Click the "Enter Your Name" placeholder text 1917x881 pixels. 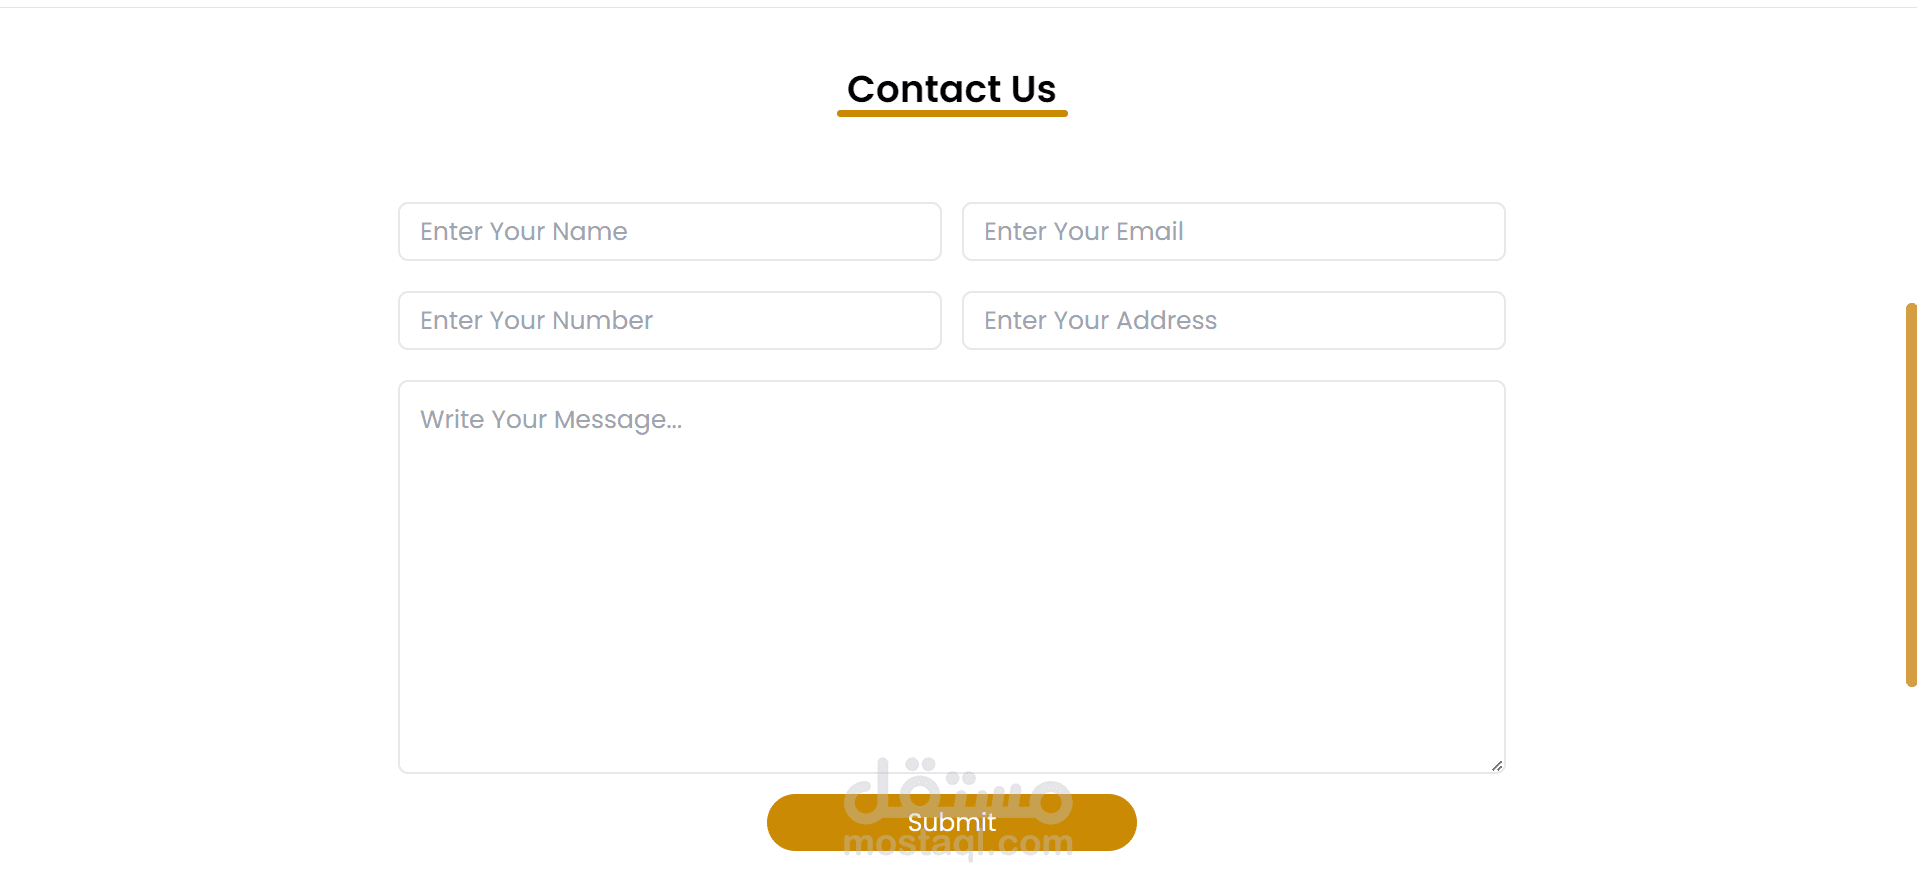click(523, 232)
